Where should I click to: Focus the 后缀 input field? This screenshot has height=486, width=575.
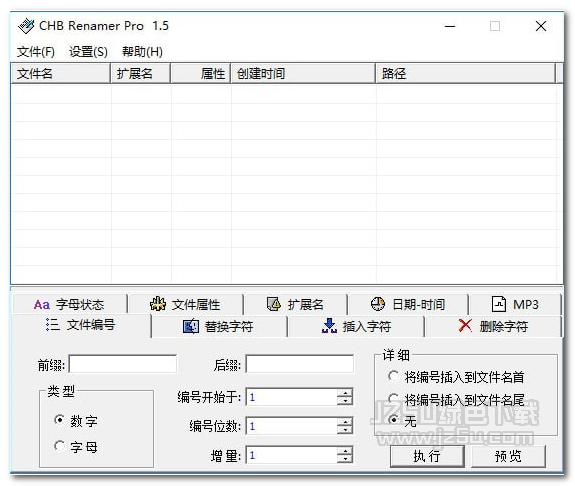(300, 364)
